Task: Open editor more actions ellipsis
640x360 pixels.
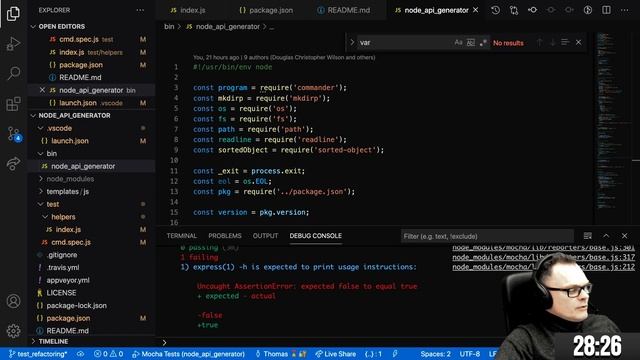Action: (625, 10)
